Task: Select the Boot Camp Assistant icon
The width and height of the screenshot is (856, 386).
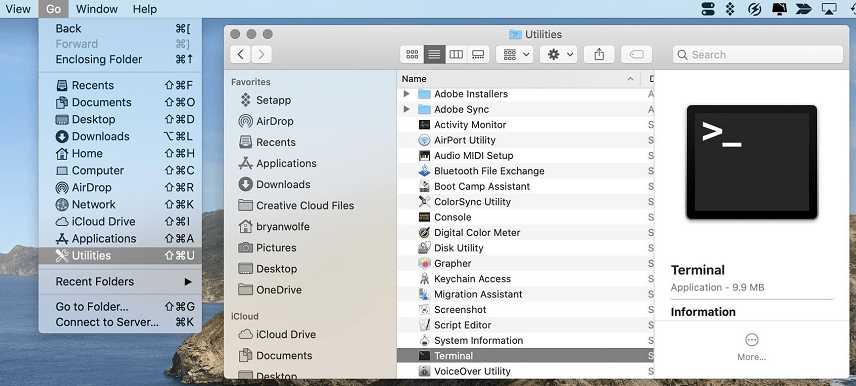Action: click(424, 186)
